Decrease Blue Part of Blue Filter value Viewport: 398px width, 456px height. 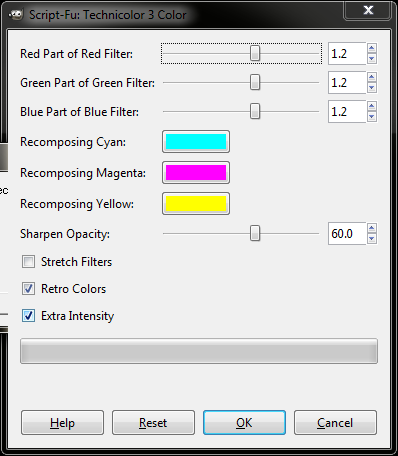pos(372,117)
